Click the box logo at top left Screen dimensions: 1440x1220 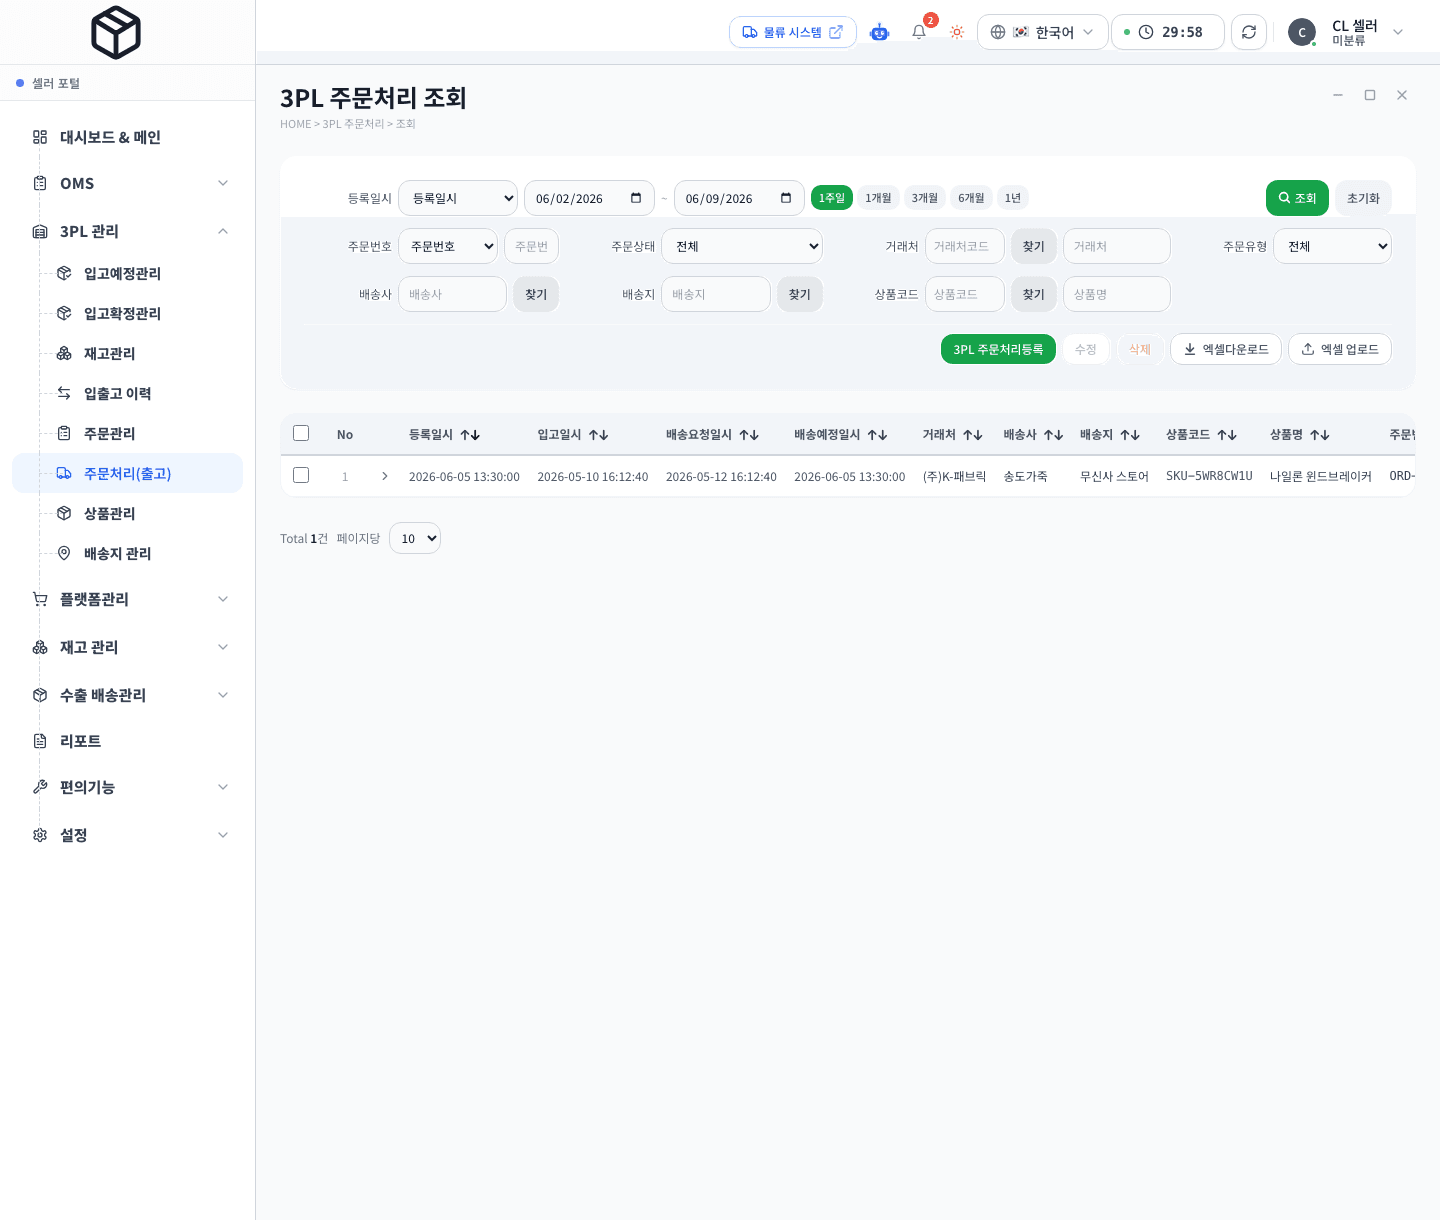click(116, 32)
